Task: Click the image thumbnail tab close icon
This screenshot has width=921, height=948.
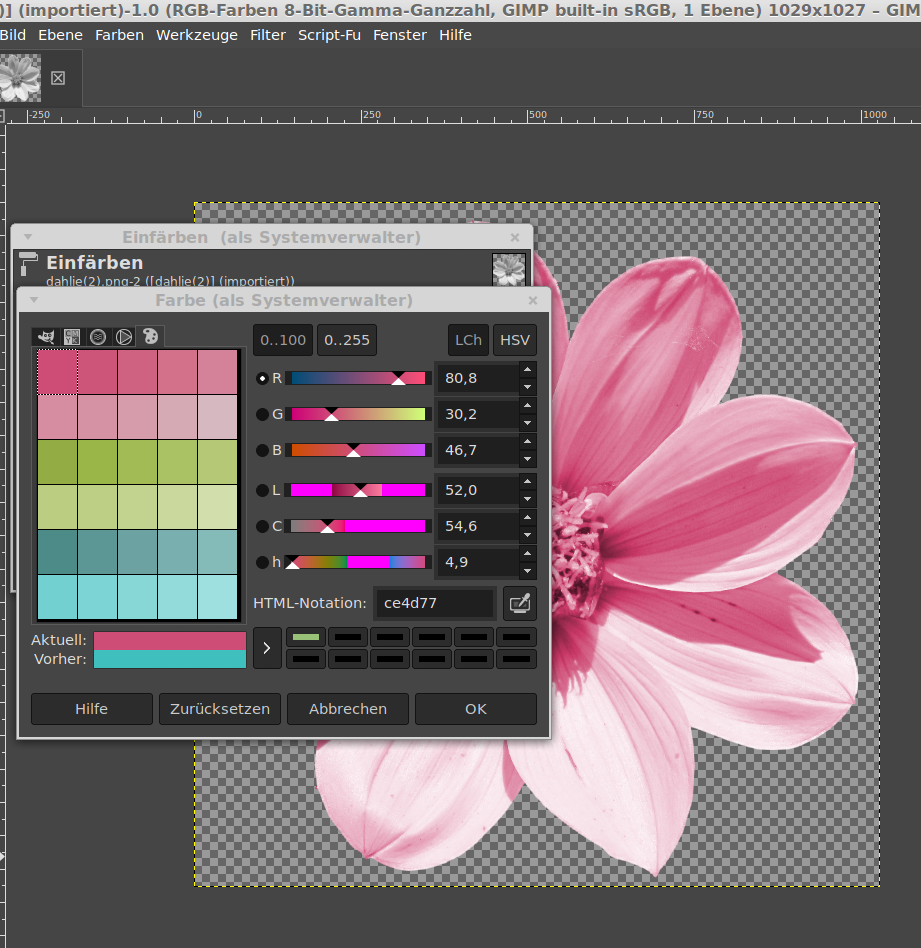Action: [58, 78]
